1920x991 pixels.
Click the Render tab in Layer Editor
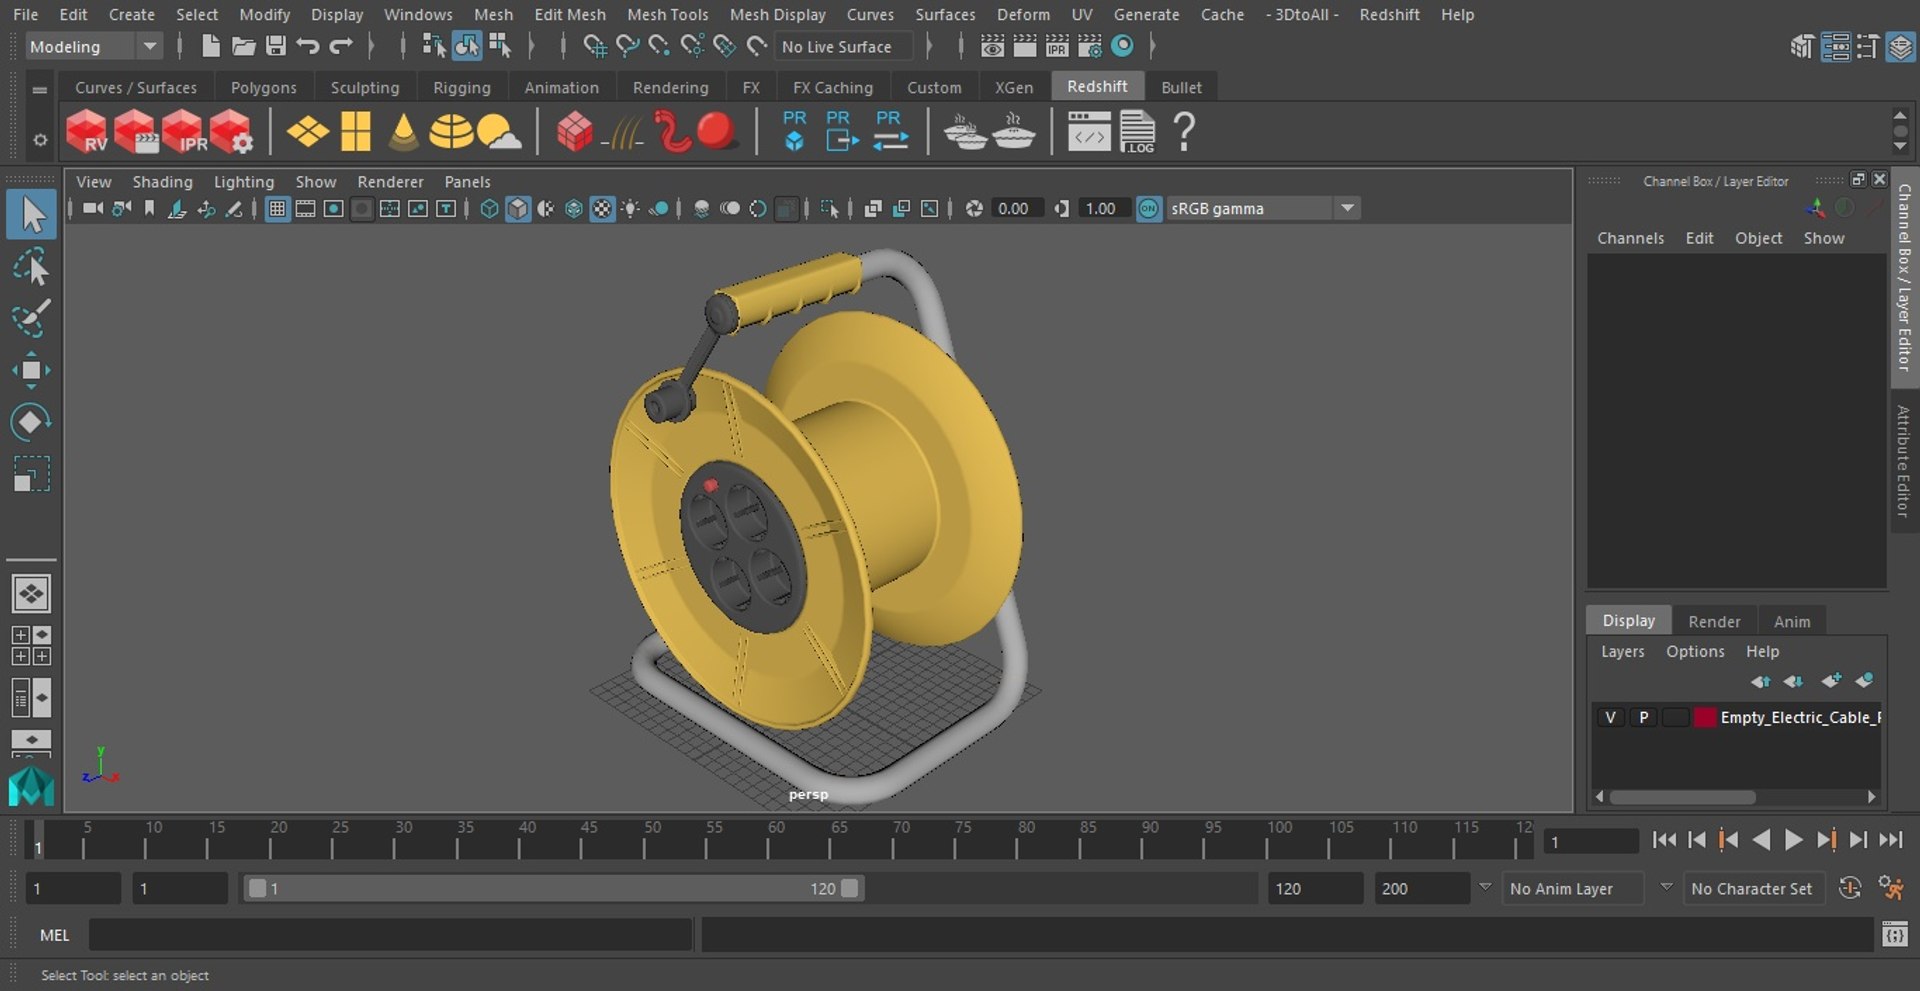(1714, 621)
